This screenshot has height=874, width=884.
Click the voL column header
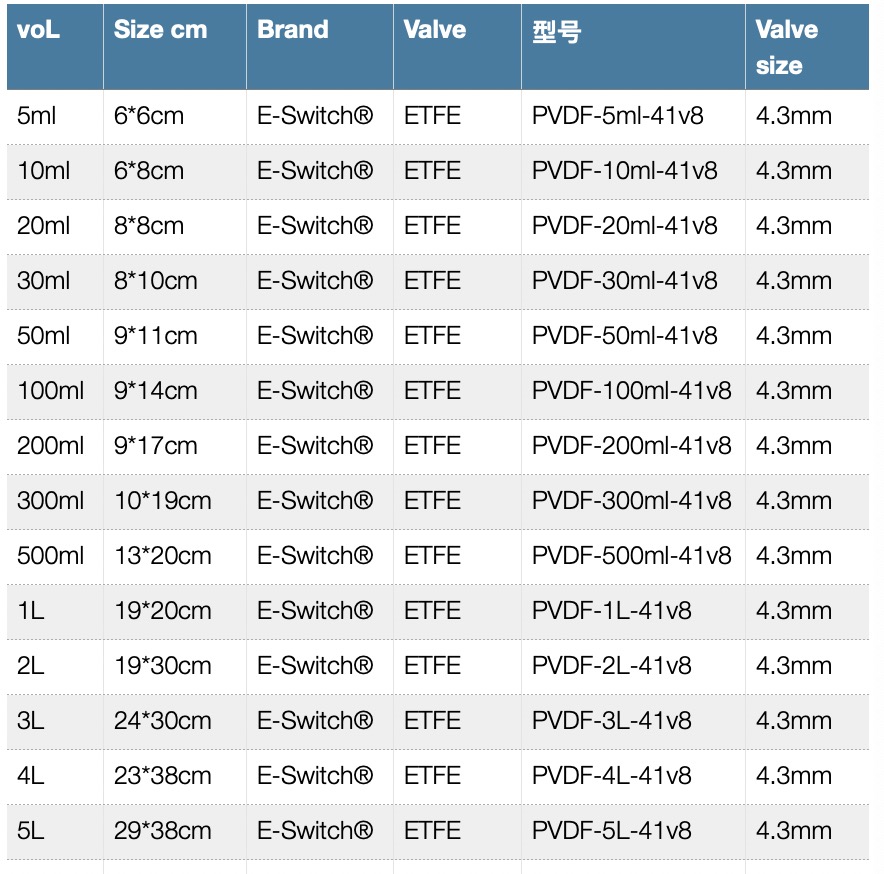coord(39,30)
